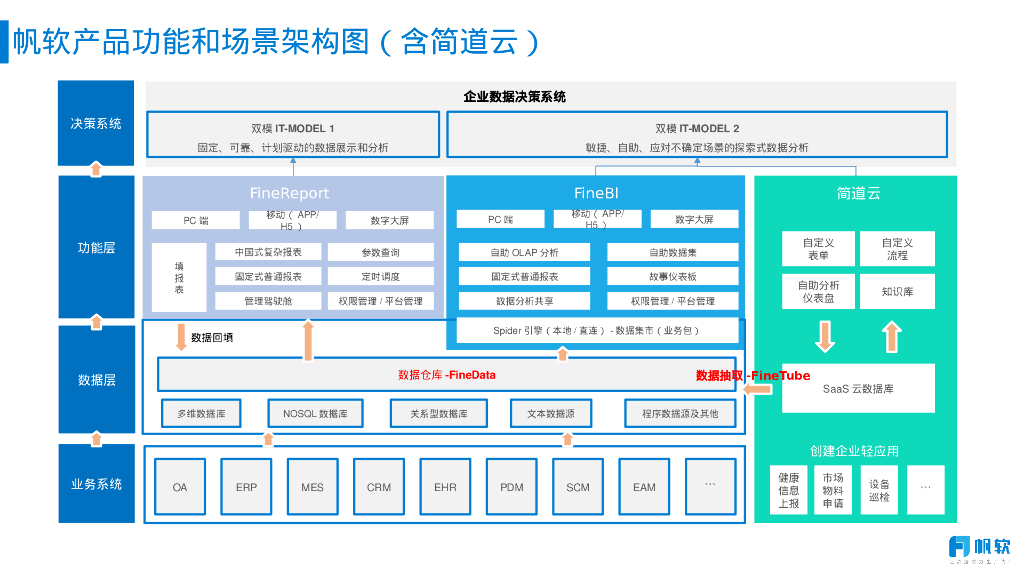Click the Spider 引擎 box

[597, 330]
